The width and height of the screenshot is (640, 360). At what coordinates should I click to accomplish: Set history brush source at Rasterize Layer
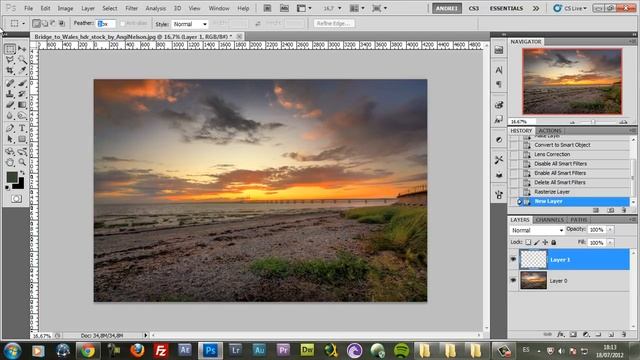tap(513, 192)
